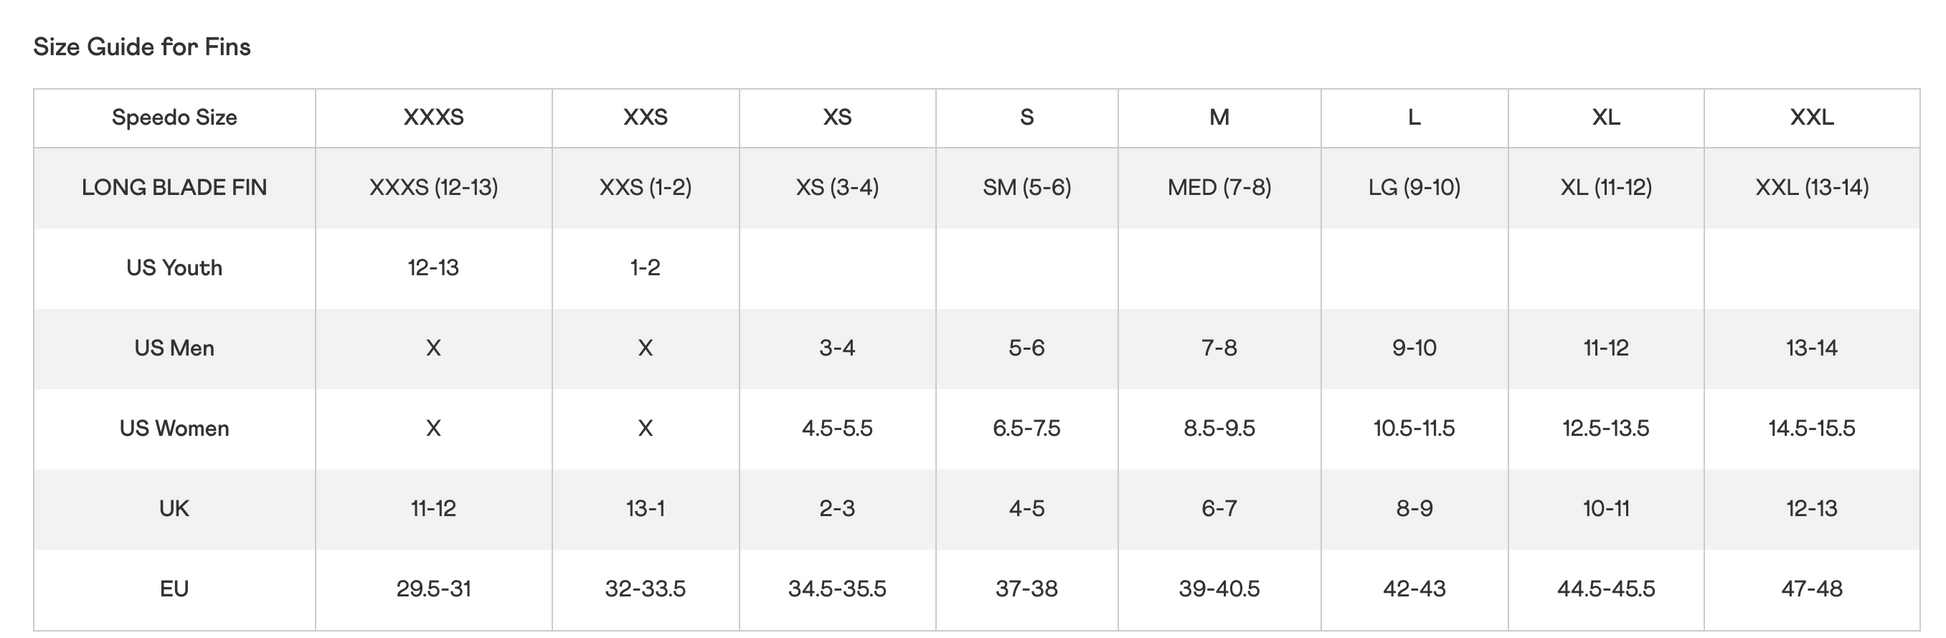Click the "US Youth" row label
This screenshot has width=1946, height=638.
(174, 267)
